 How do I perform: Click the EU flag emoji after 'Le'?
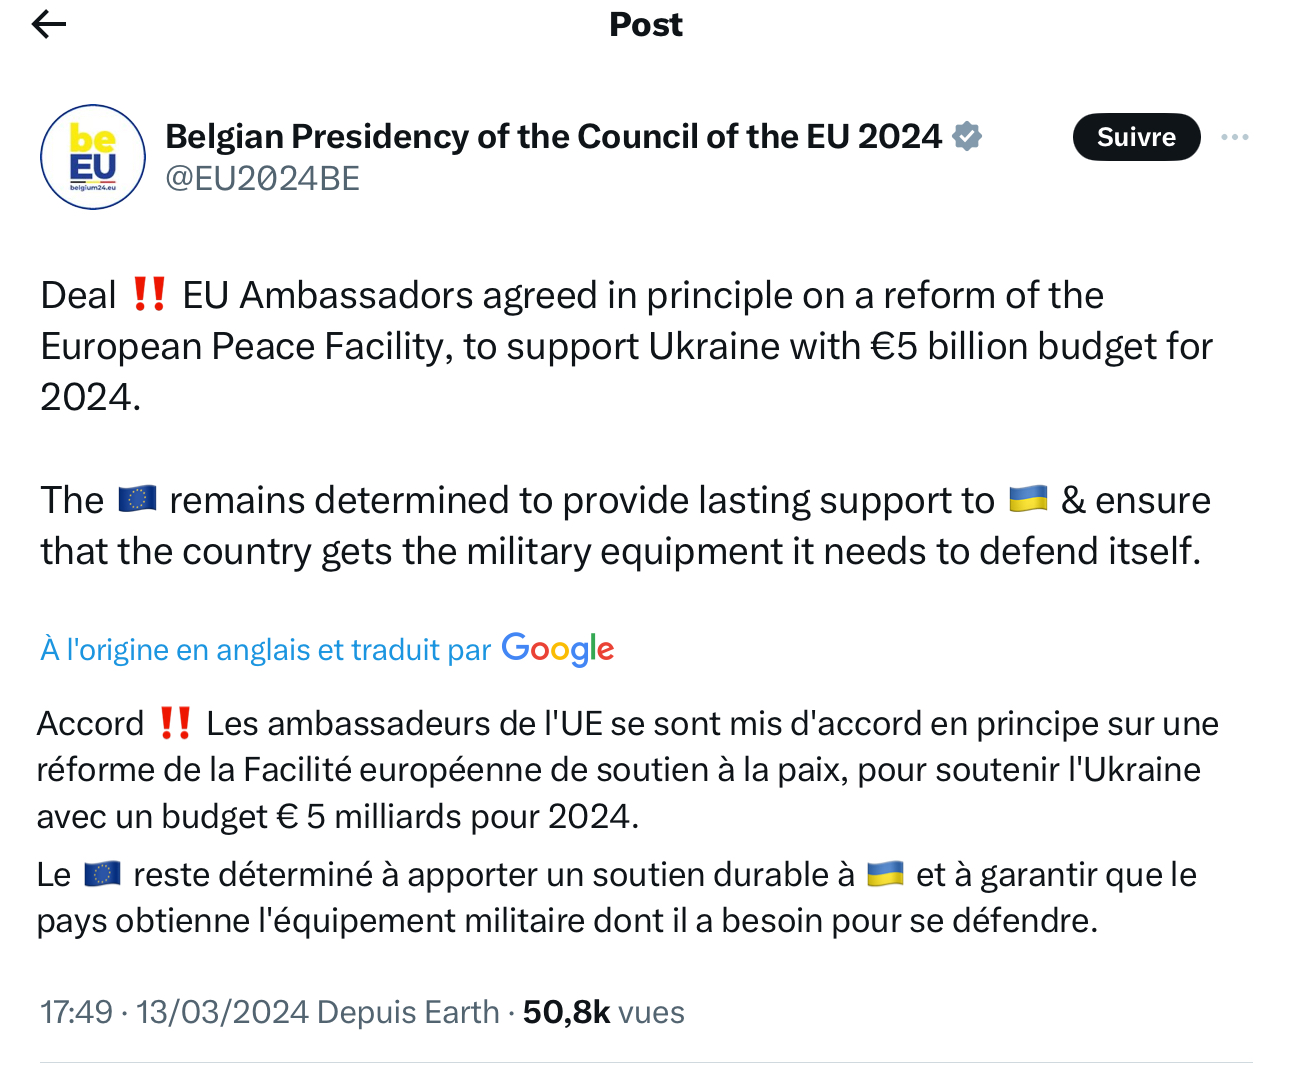(102, 875)
